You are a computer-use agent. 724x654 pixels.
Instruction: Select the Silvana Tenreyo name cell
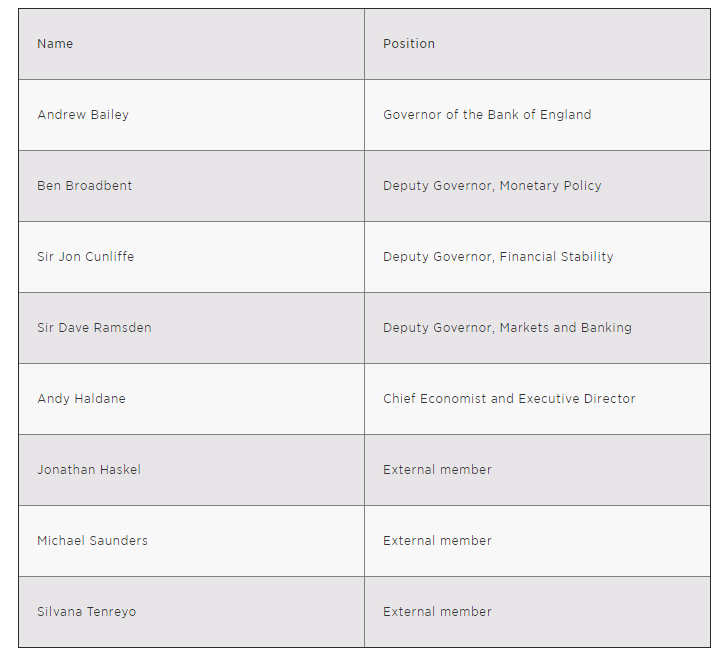[x=87, y=612]
